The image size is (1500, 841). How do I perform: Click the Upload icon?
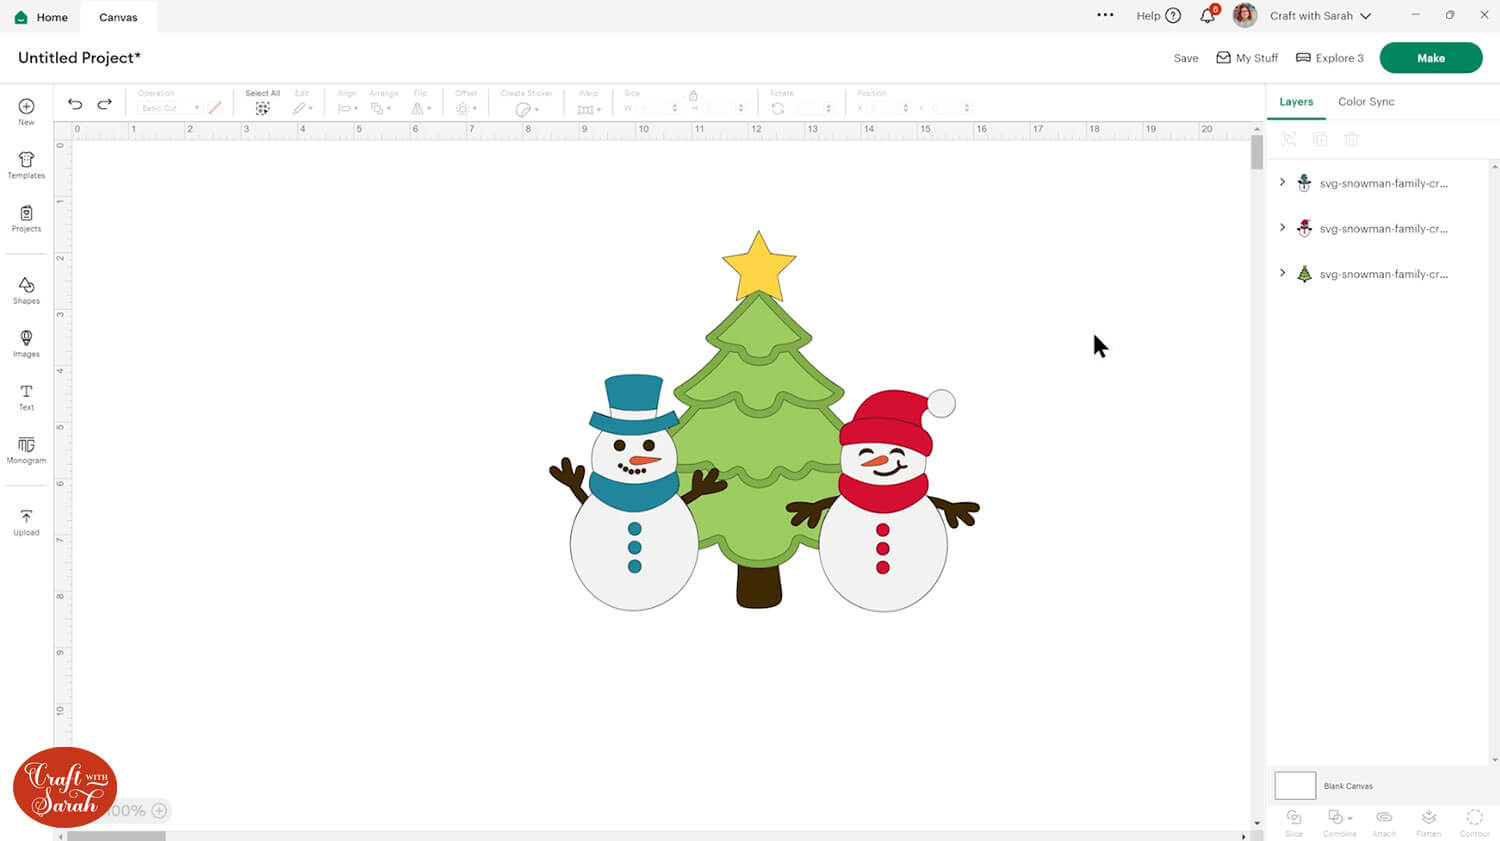(x=26, y=521)
